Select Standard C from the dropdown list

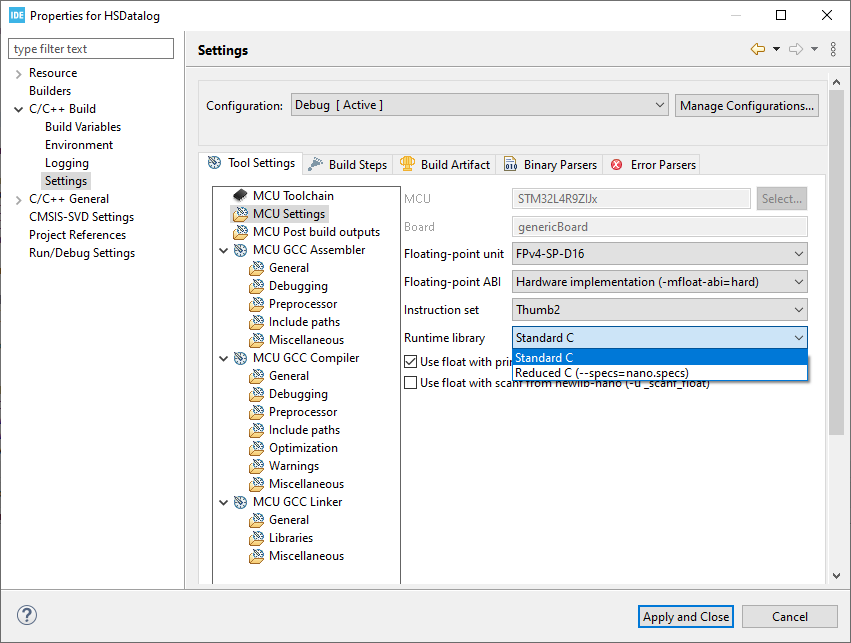point(659,358)
